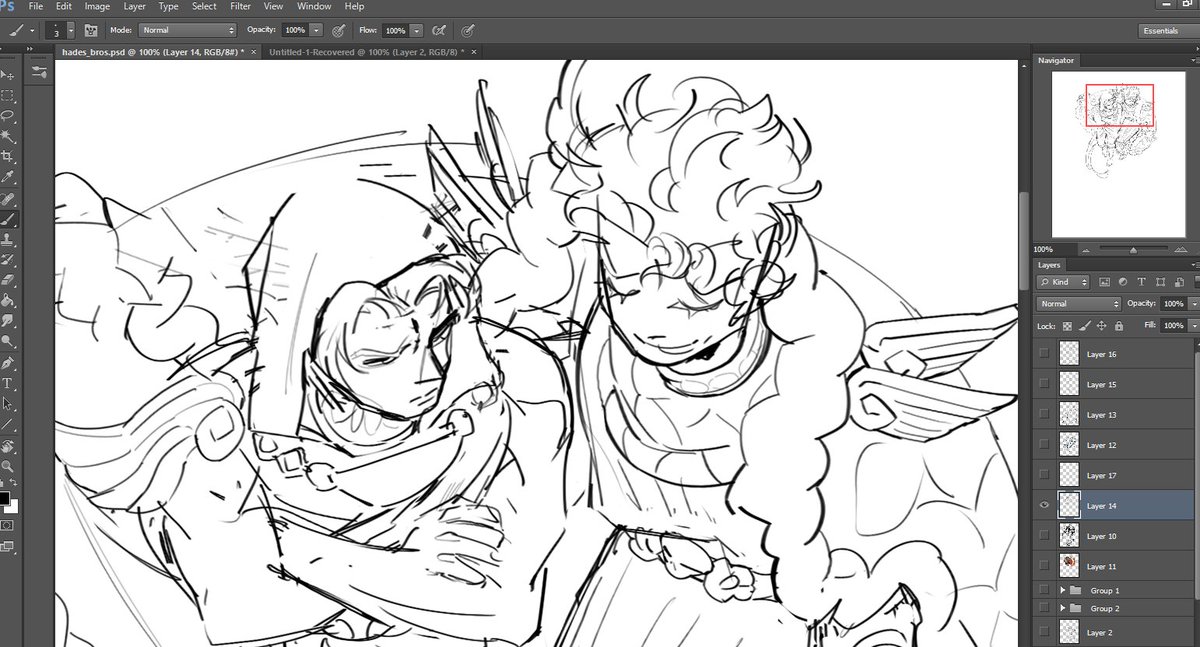Click the background color swatch
Screen dimensions: 1200x647
[11, 506]
